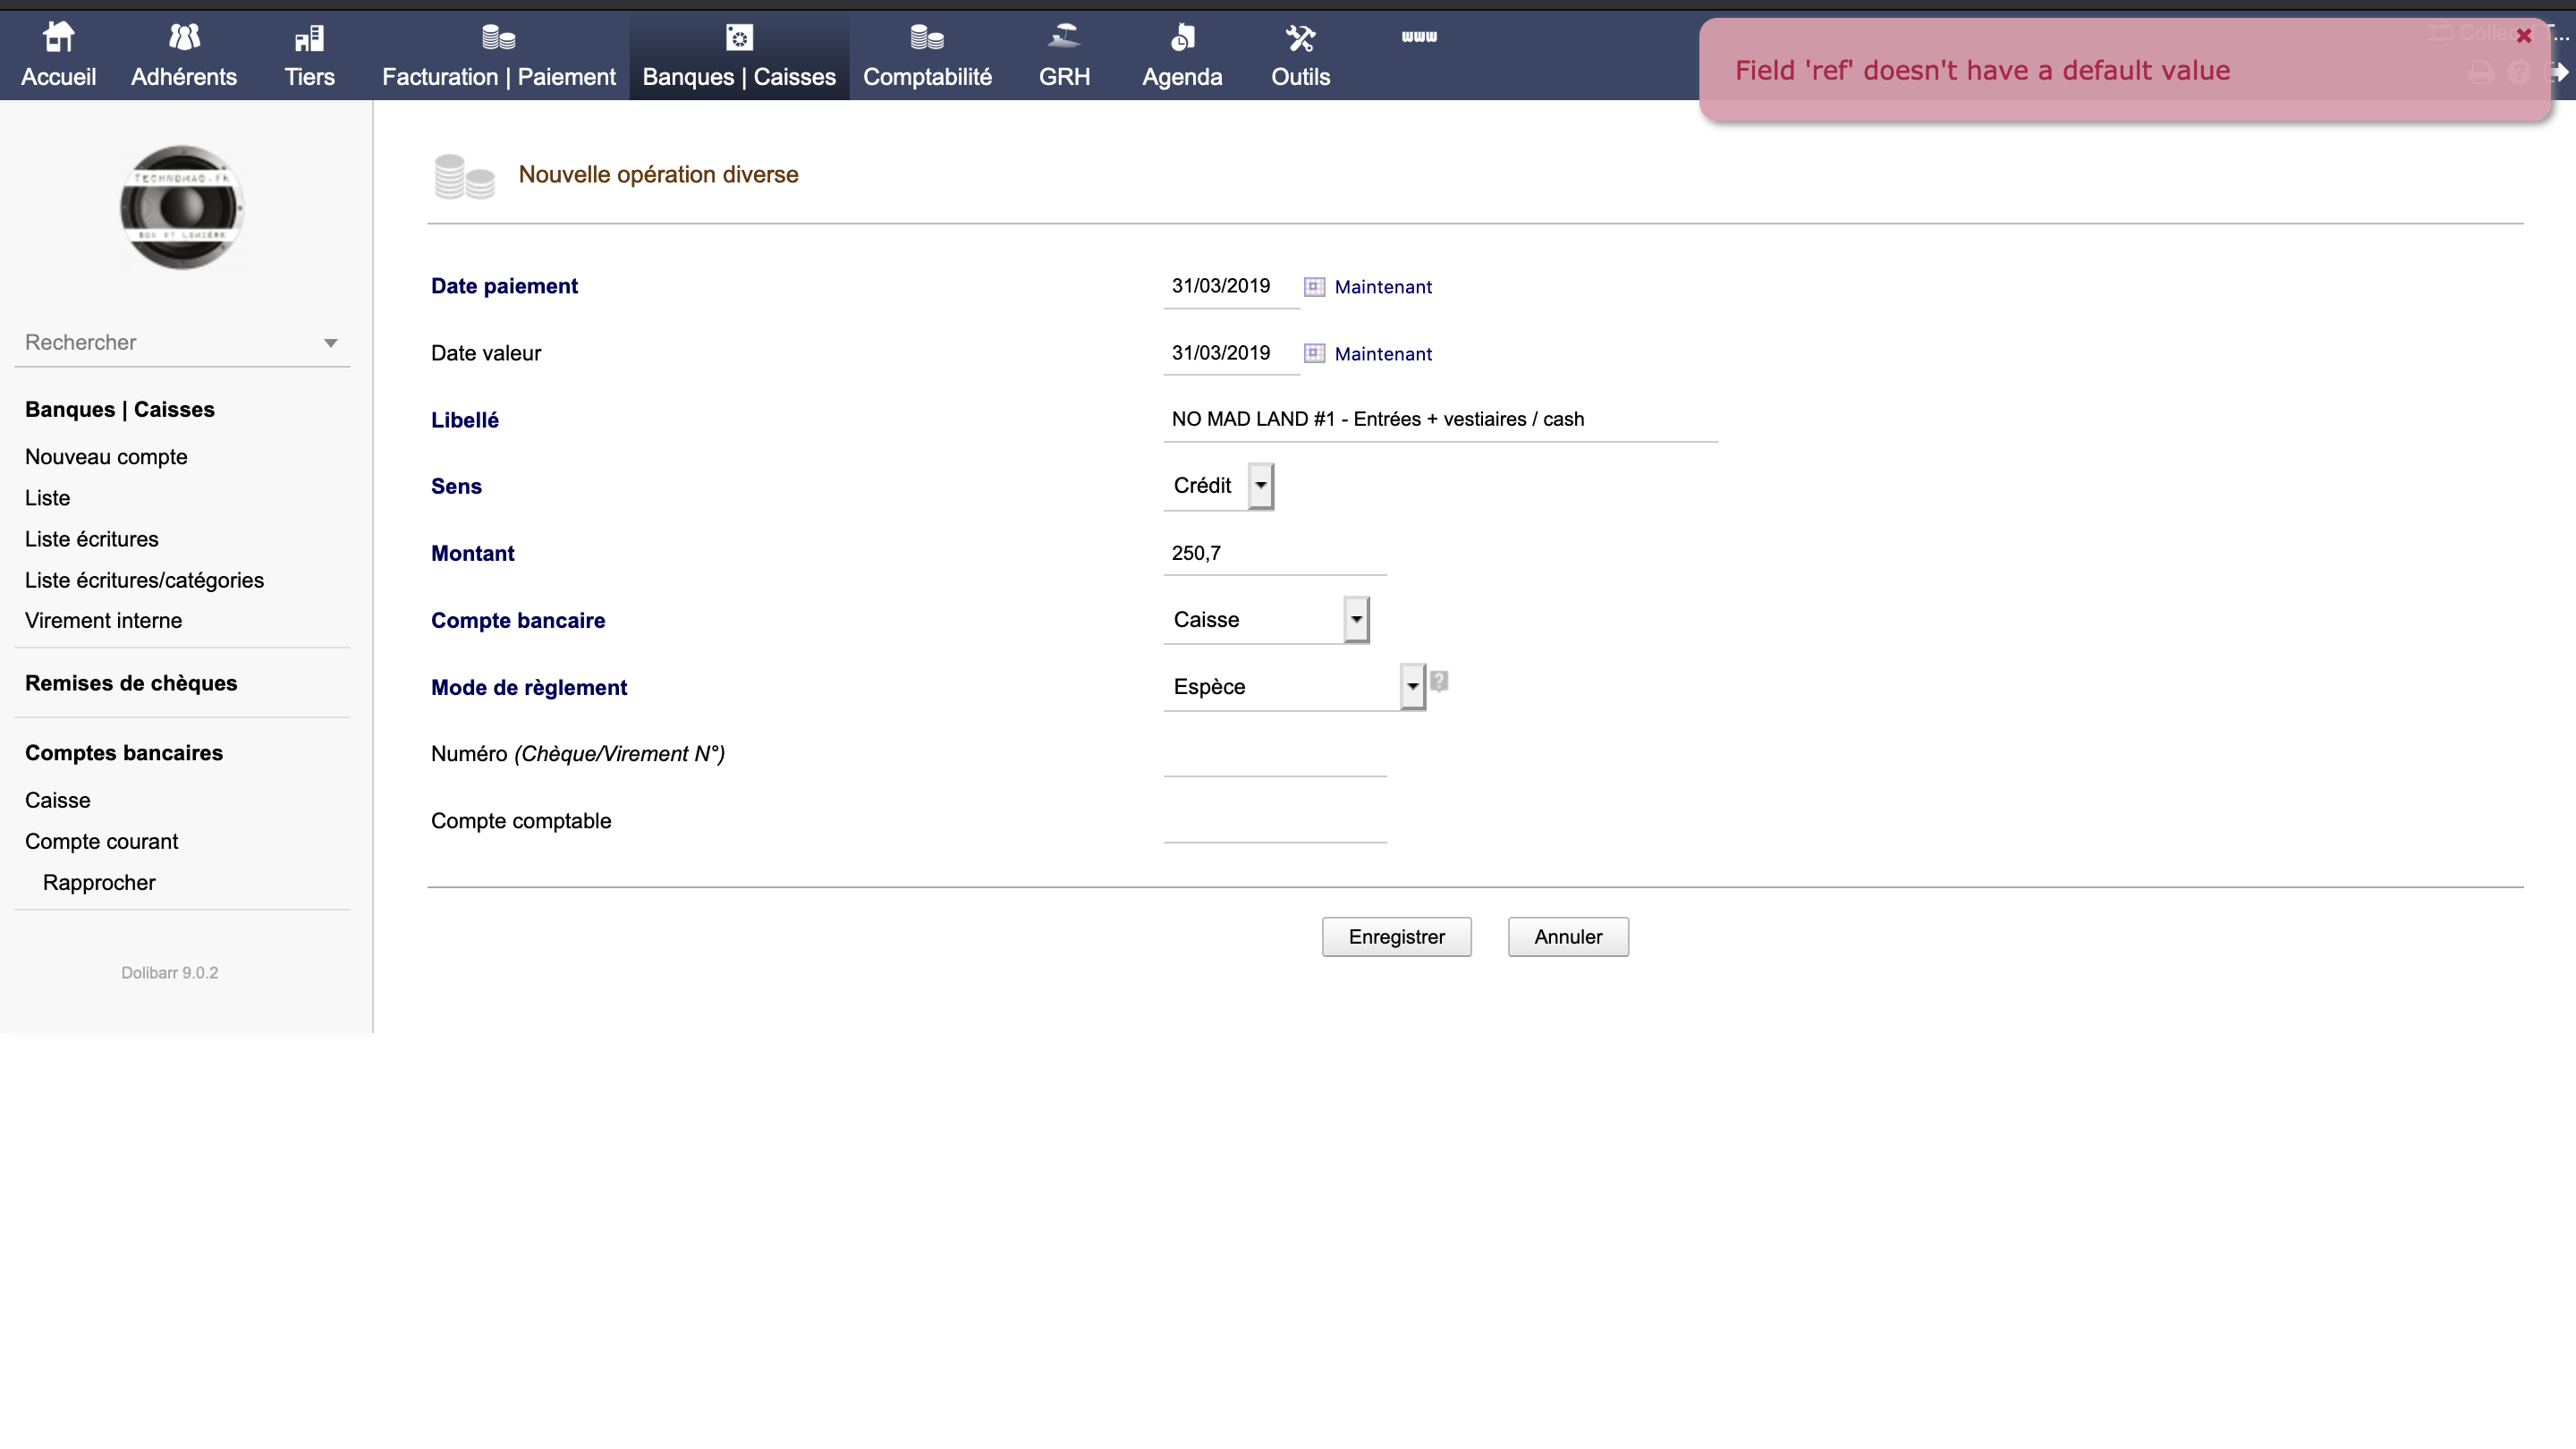
Task: Click the Annuler button
Action: [1568, 937]
